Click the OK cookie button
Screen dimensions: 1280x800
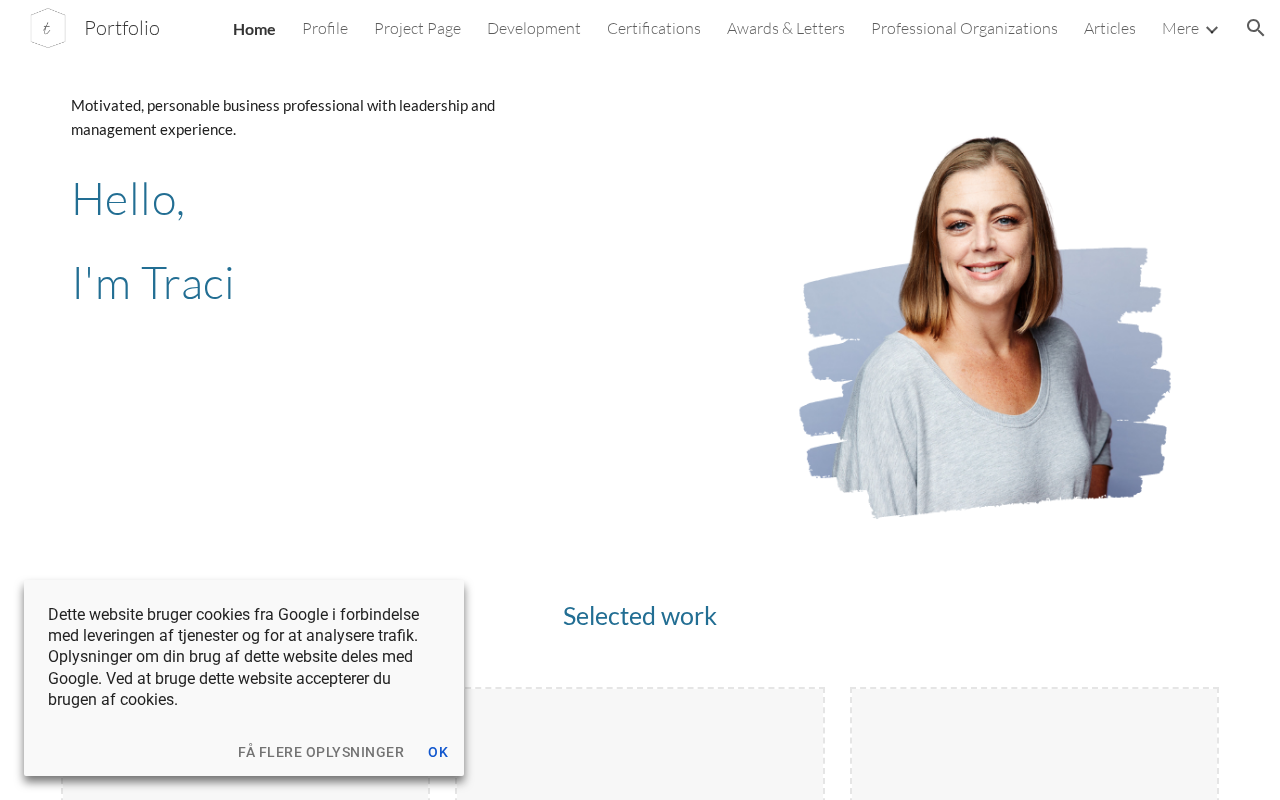tap(438, 752)
